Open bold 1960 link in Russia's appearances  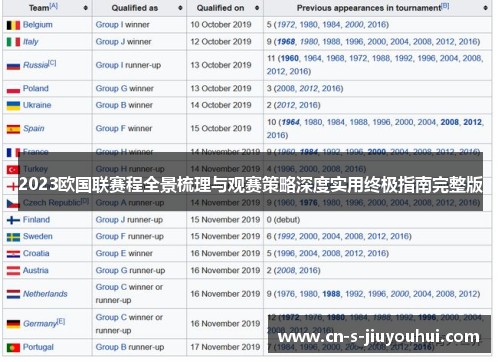pyautogui.click(x=290, y=58)
